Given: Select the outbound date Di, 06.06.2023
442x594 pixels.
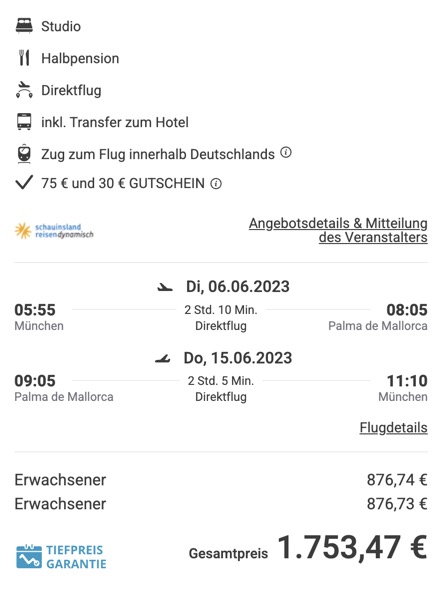Looking at the screenshot, I should pos(237,287).
